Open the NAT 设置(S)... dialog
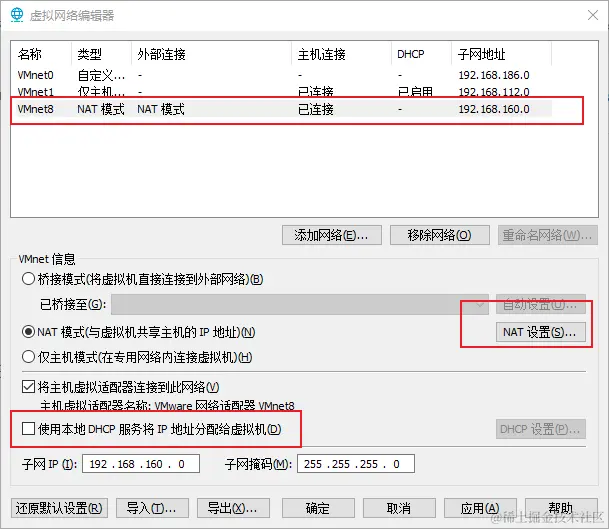Screen dimensions: 609x529 [x=540, y=332]
